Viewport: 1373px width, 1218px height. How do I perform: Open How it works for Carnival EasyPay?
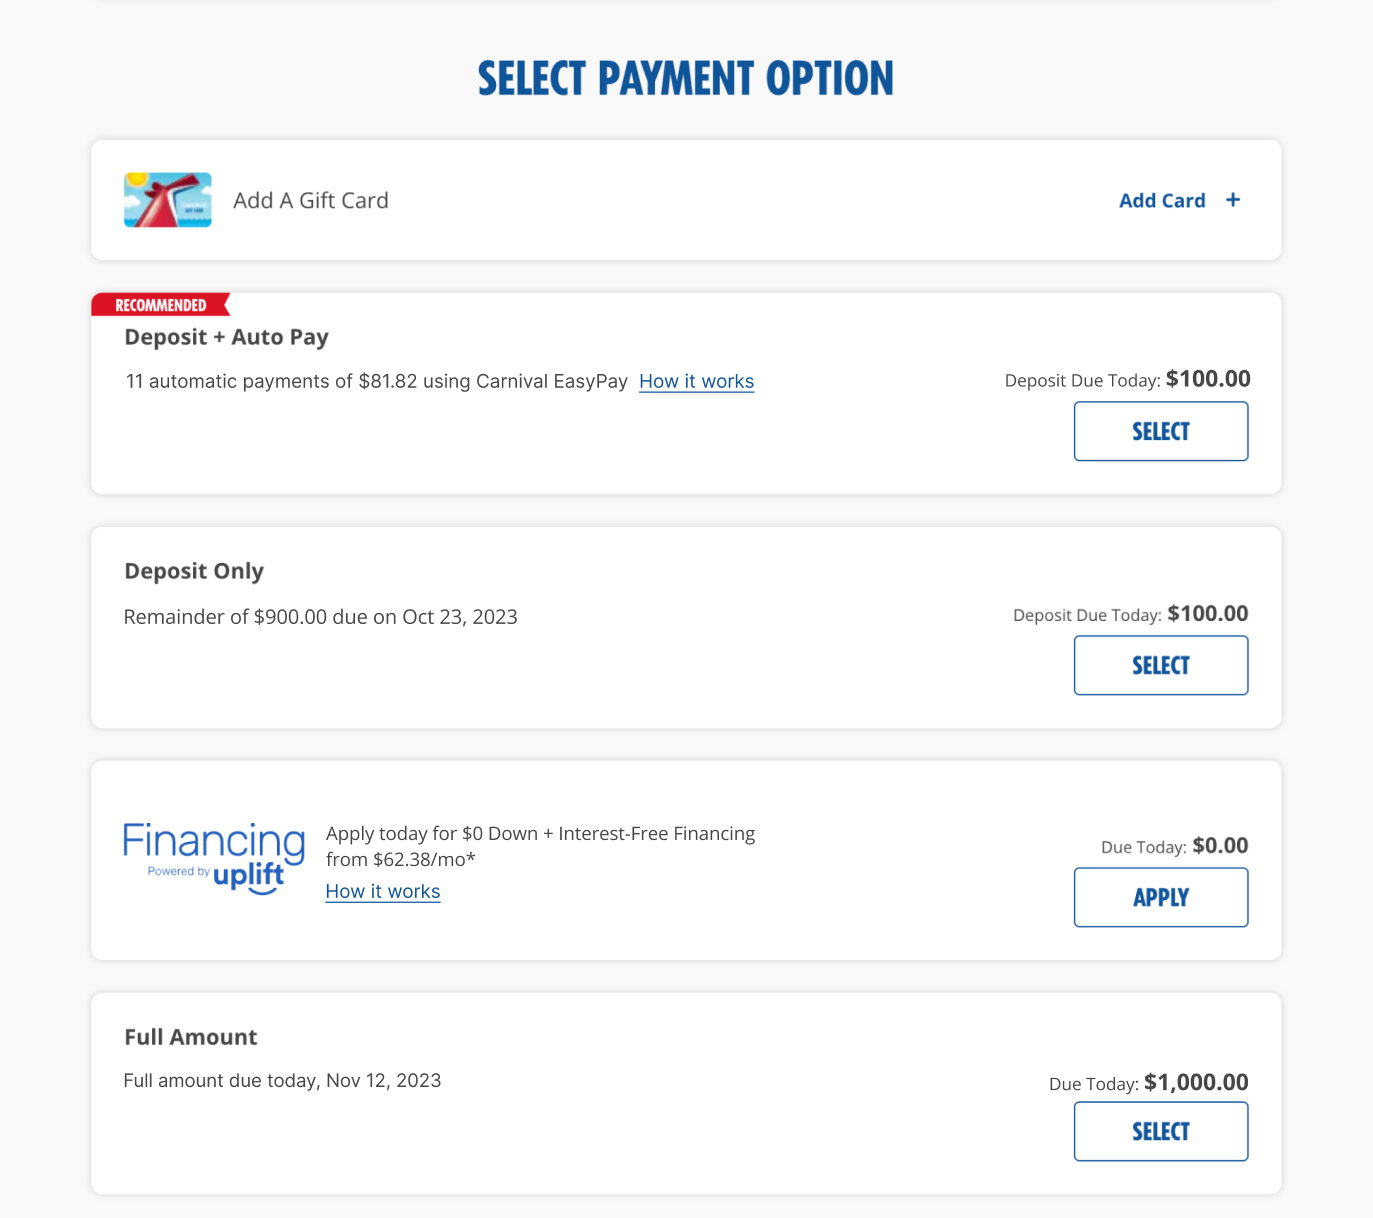pyautogui.click(x=696, y=381)
